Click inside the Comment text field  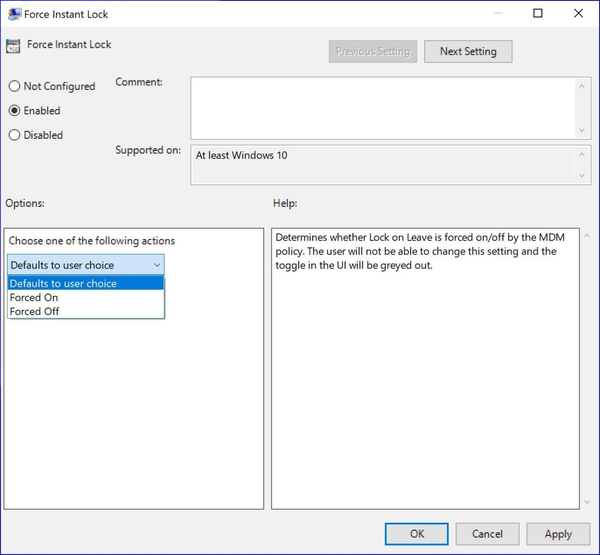click(383, 108)
